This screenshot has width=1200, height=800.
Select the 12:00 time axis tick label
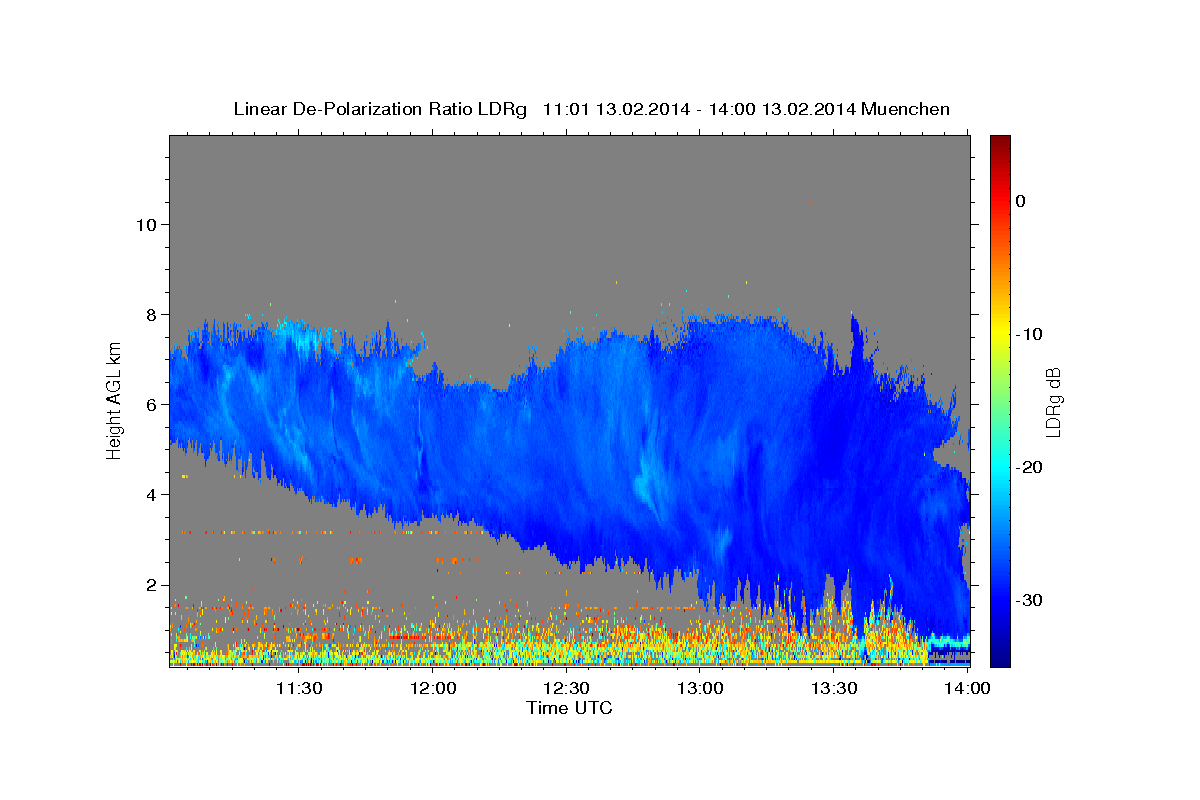coord(433,688)
